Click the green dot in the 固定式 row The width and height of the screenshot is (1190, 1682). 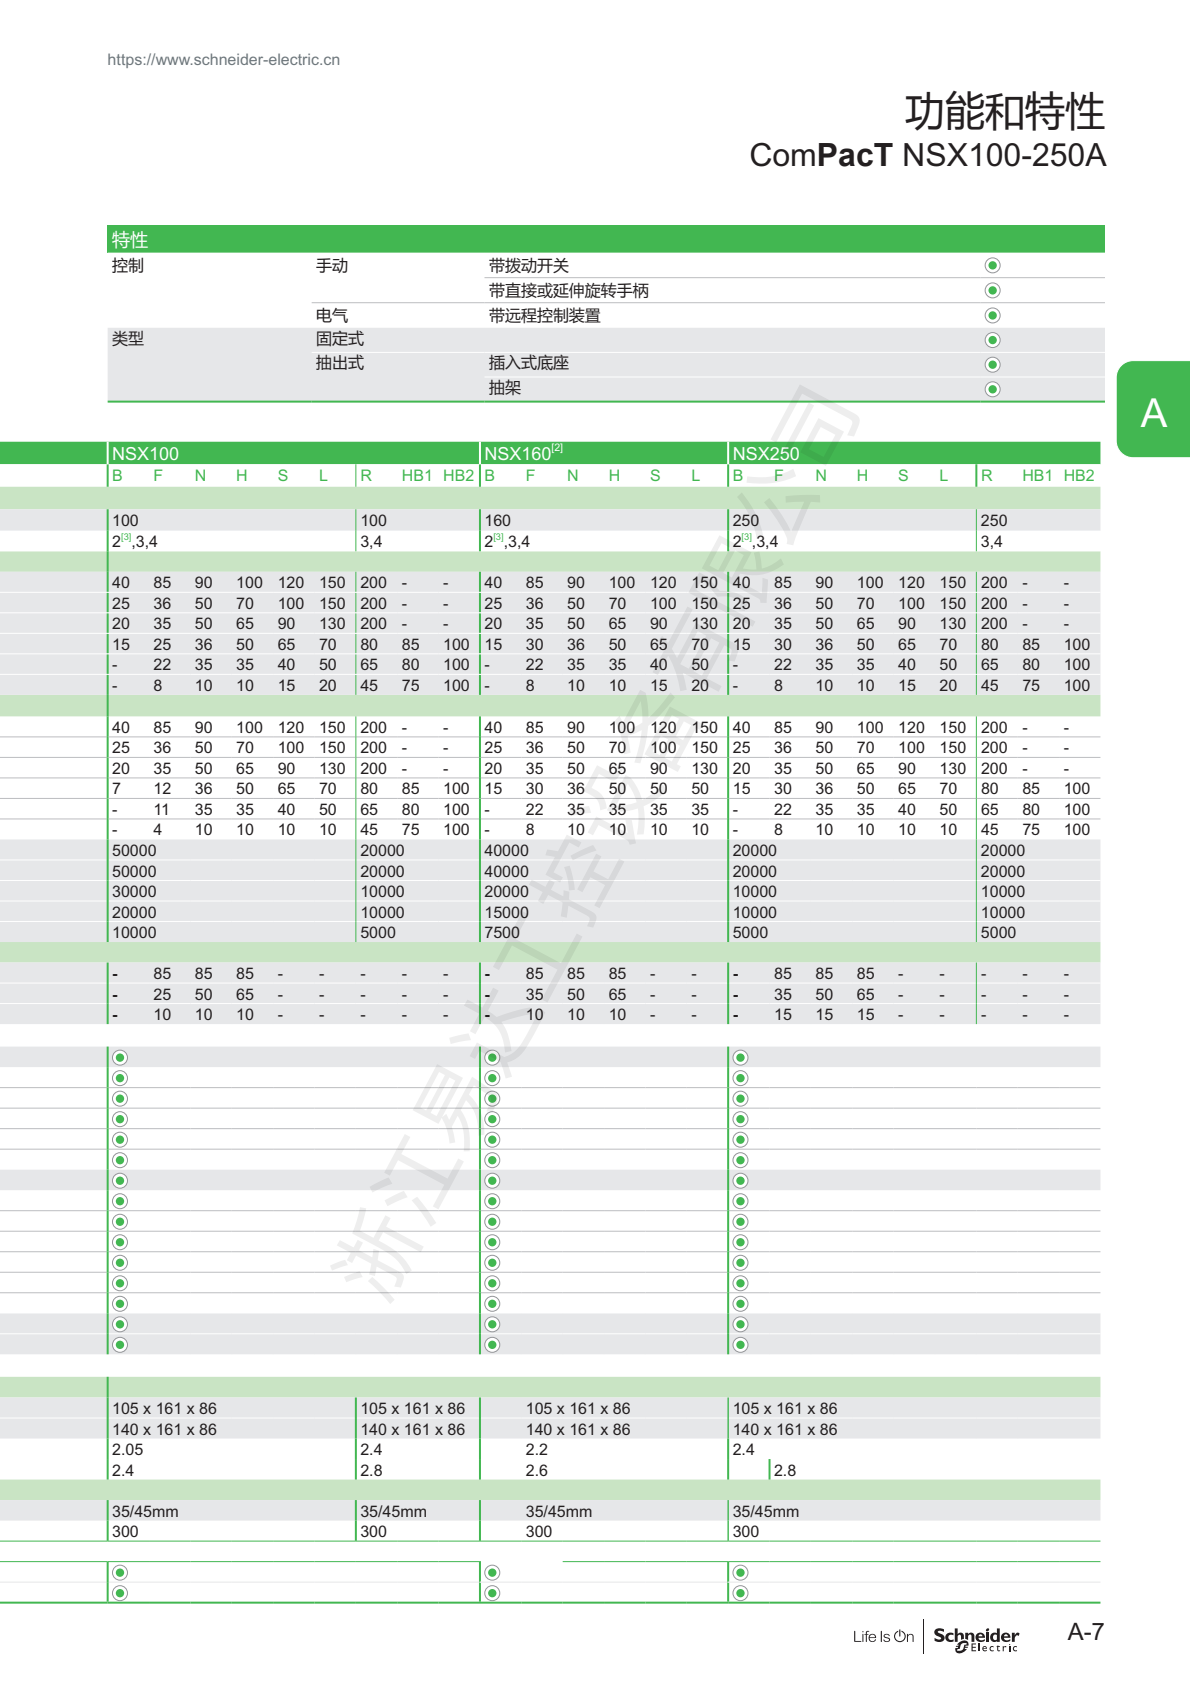pos(992,340)
